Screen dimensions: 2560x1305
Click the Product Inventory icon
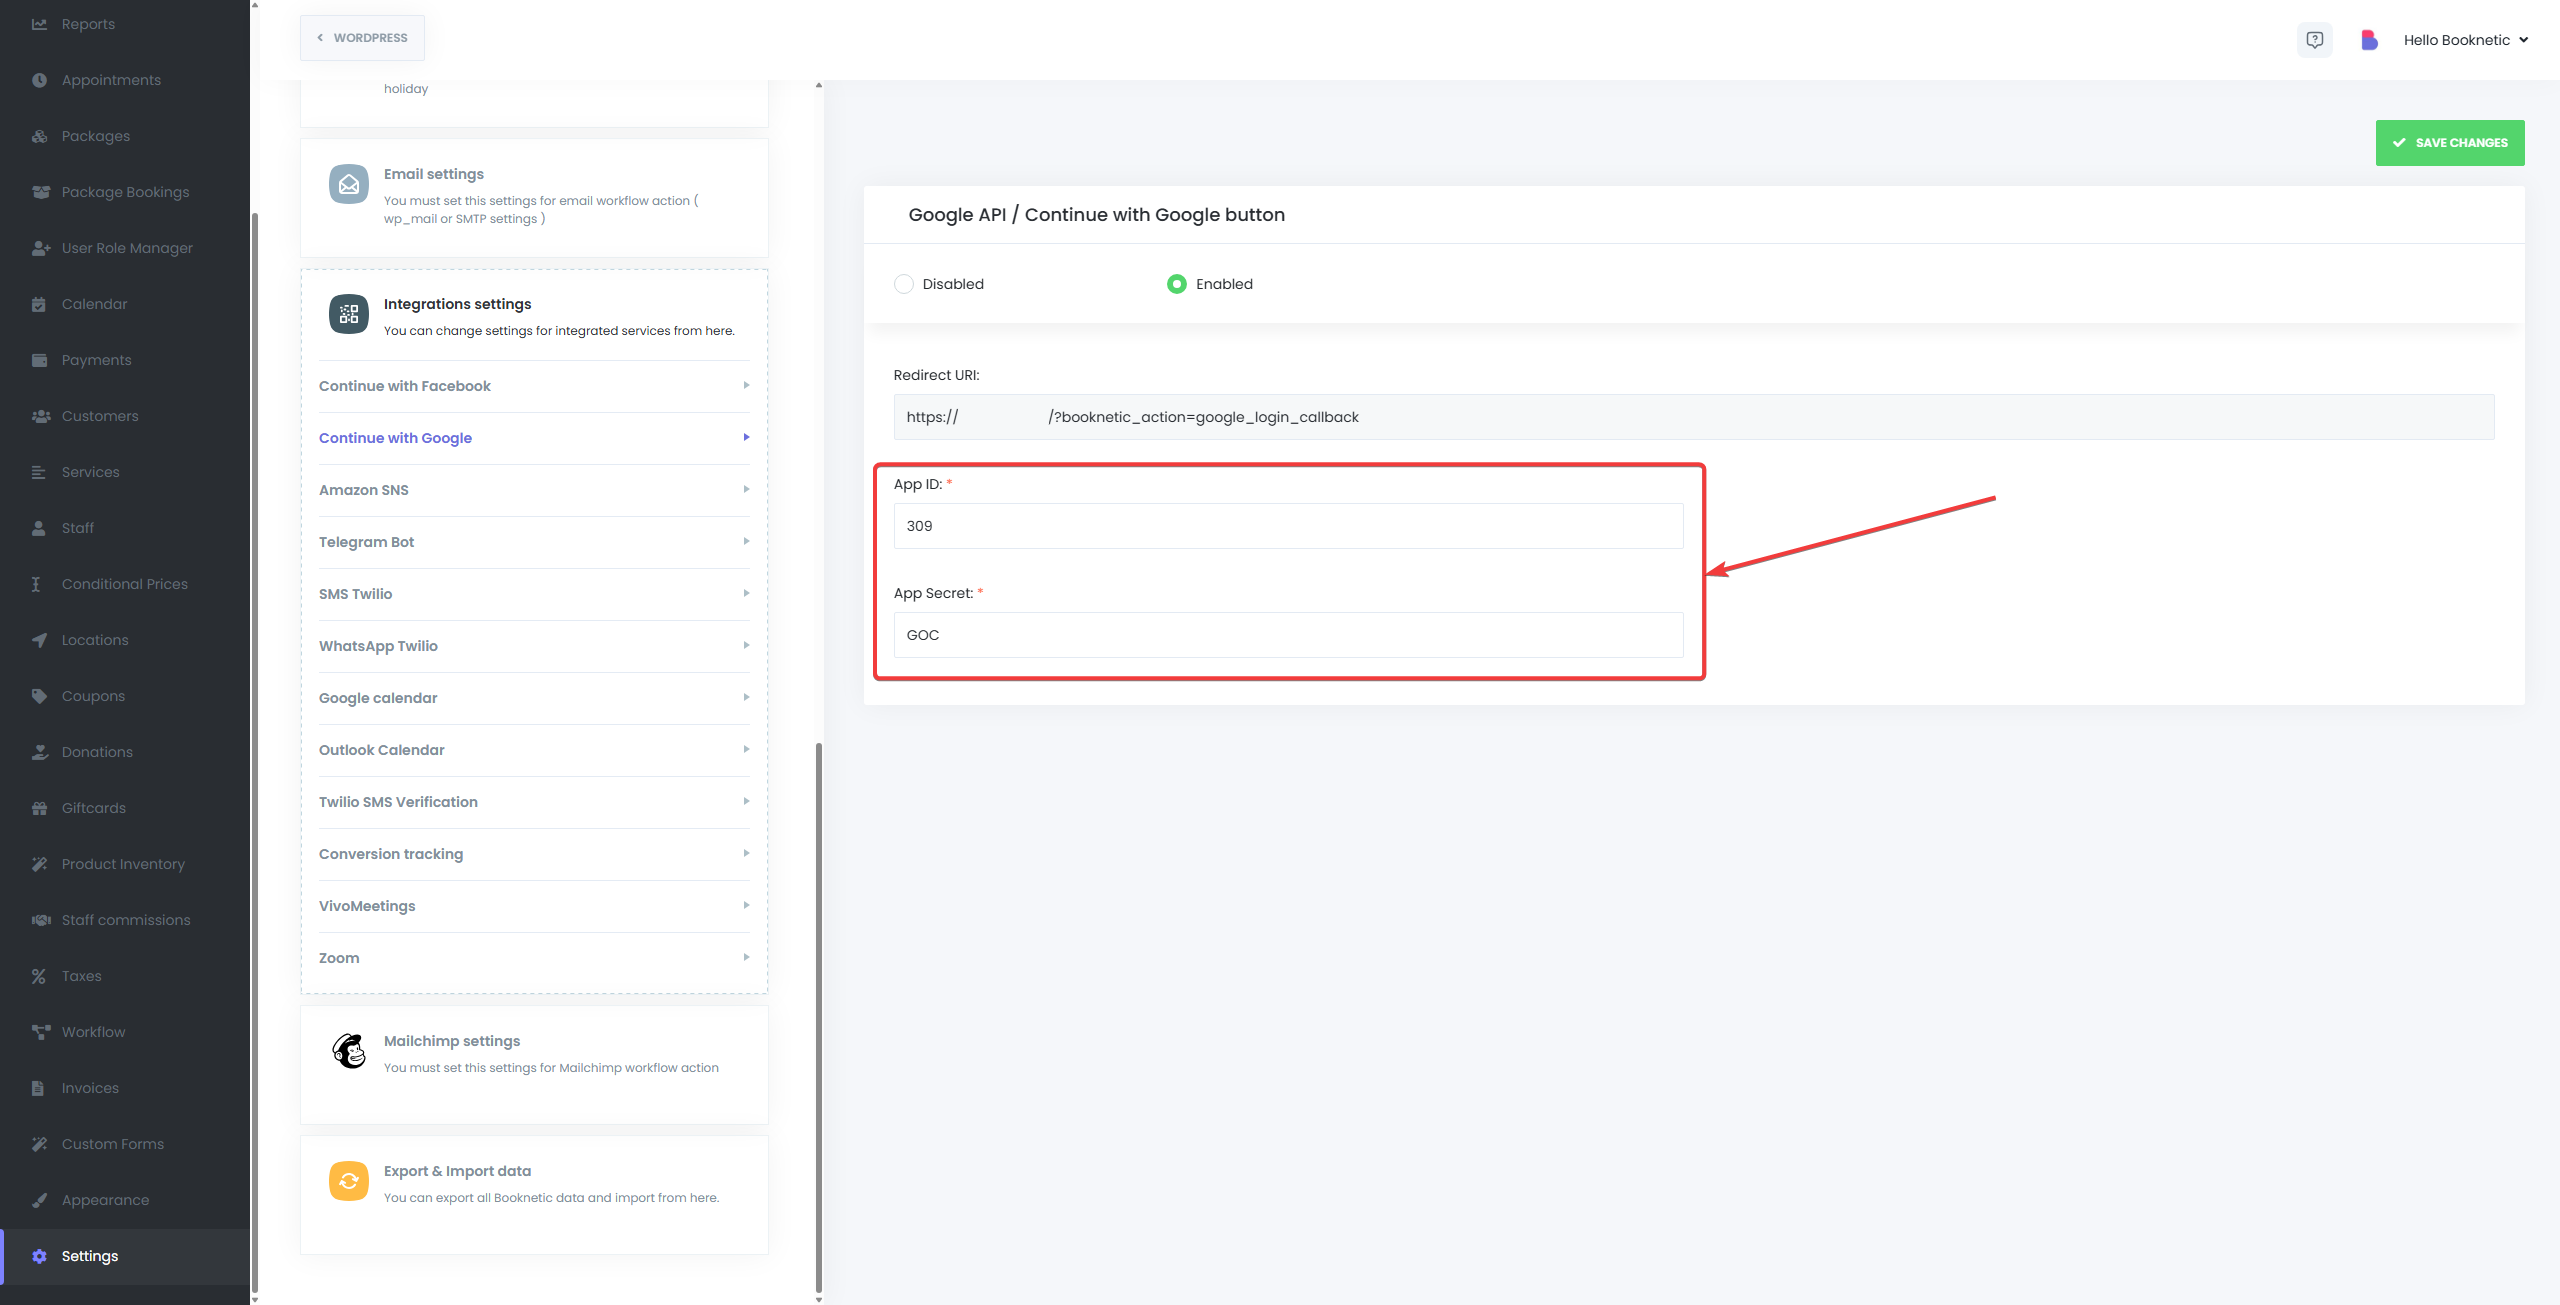click(39, 864)
